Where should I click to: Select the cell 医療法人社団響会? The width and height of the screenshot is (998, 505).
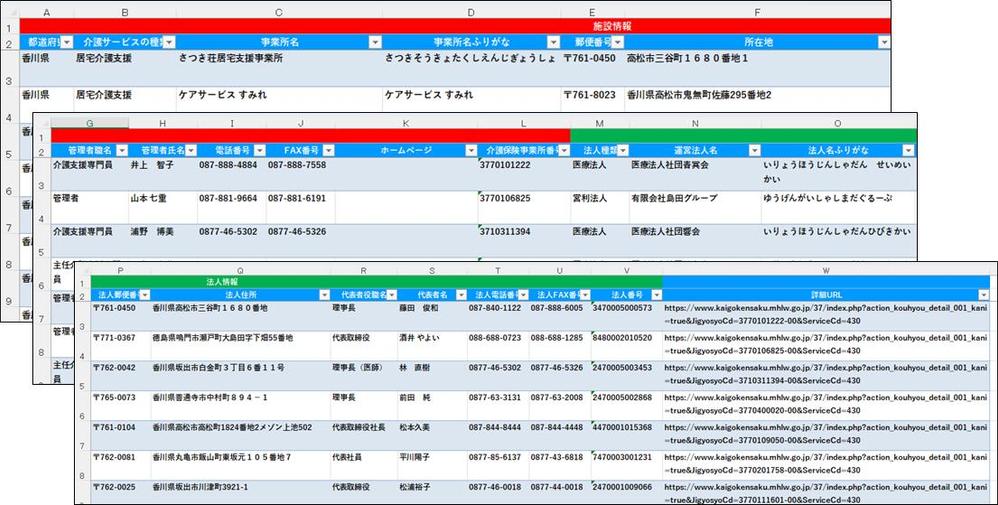(695, 241)
